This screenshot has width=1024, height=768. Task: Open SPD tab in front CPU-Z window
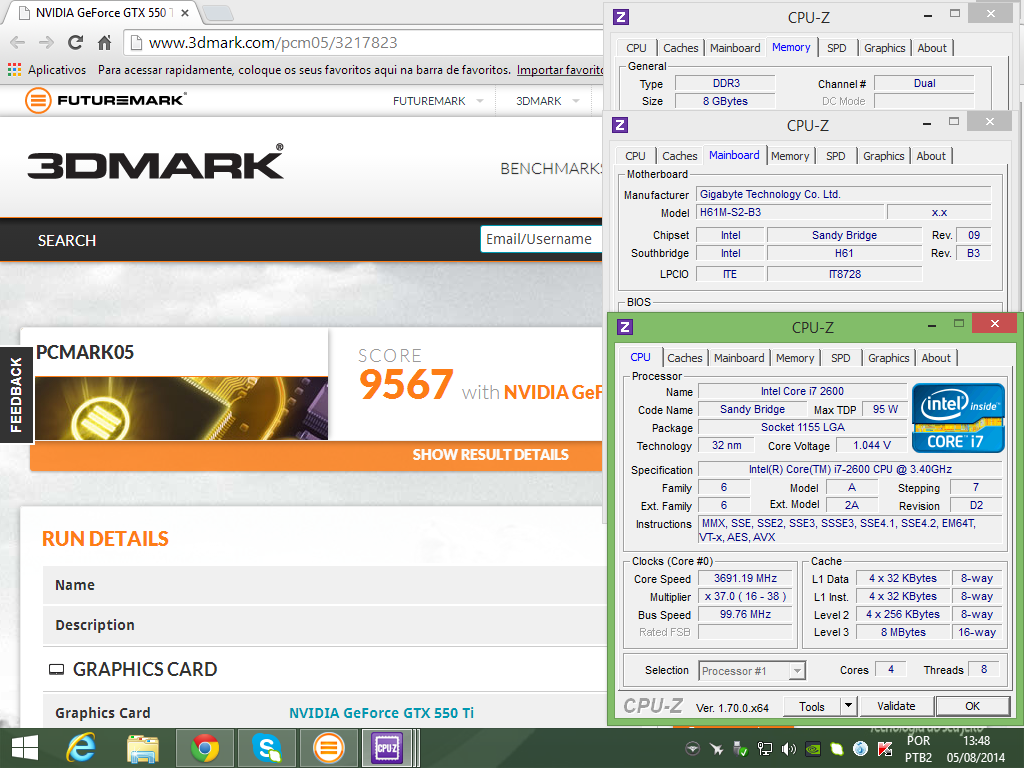point(840,358)
